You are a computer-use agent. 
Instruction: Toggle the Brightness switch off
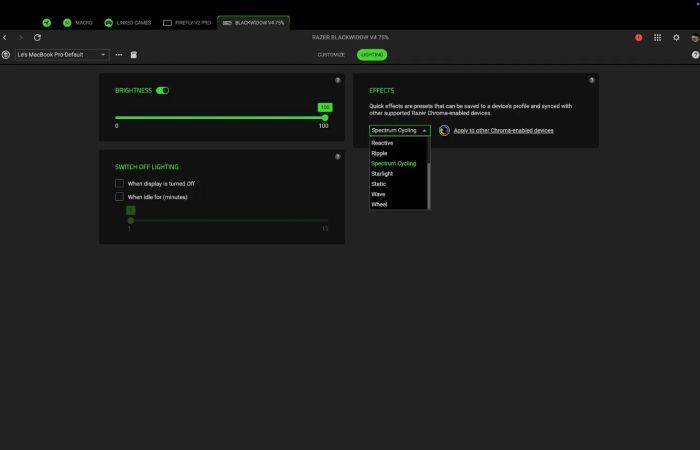162,91
